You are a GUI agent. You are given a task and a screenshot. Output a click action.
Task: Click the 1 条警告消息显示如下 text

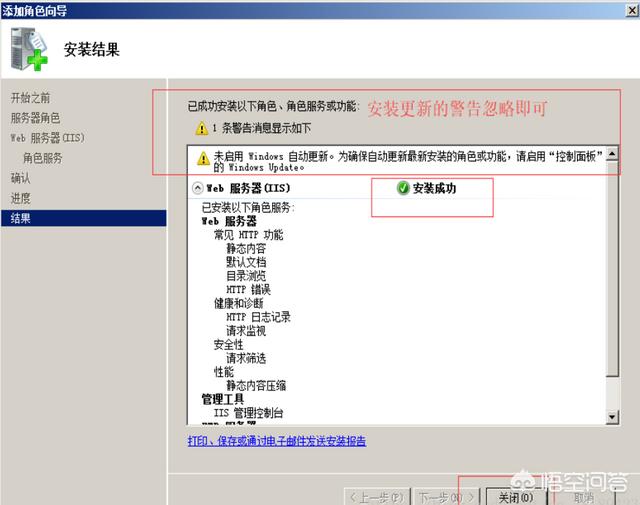click(262, 128)
